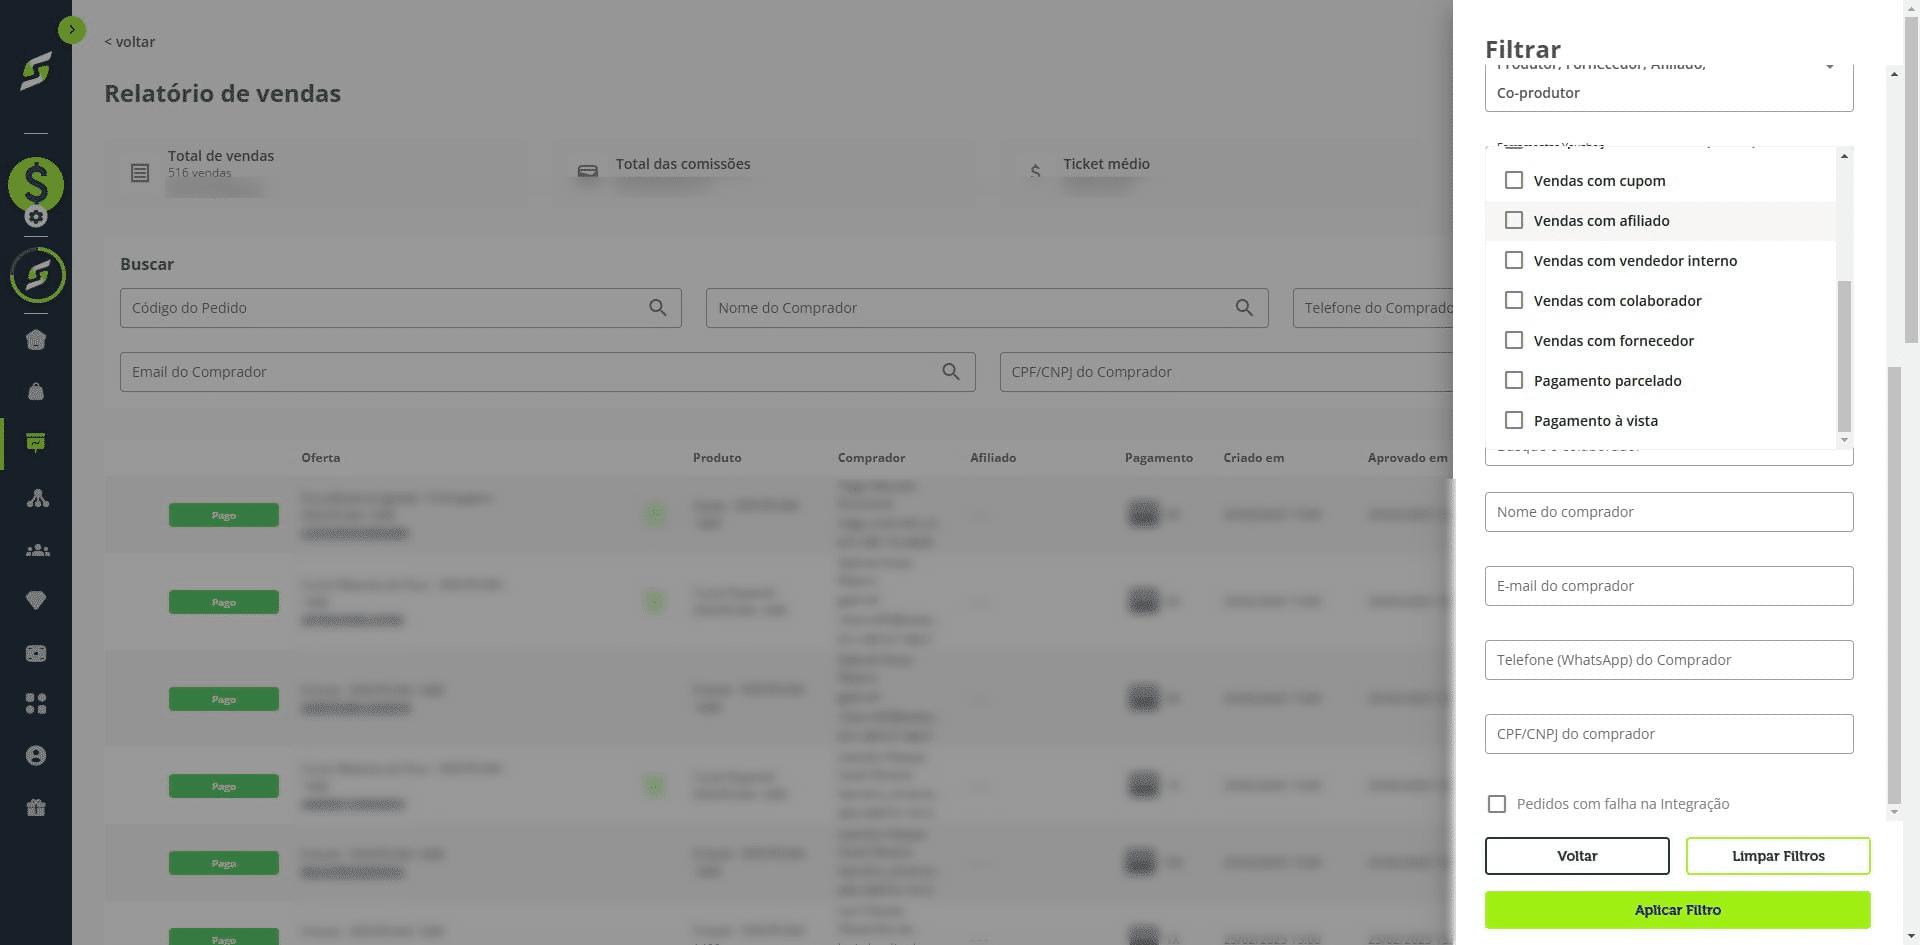Open the diamond icon in sidebar

click(x=36, y=600)
